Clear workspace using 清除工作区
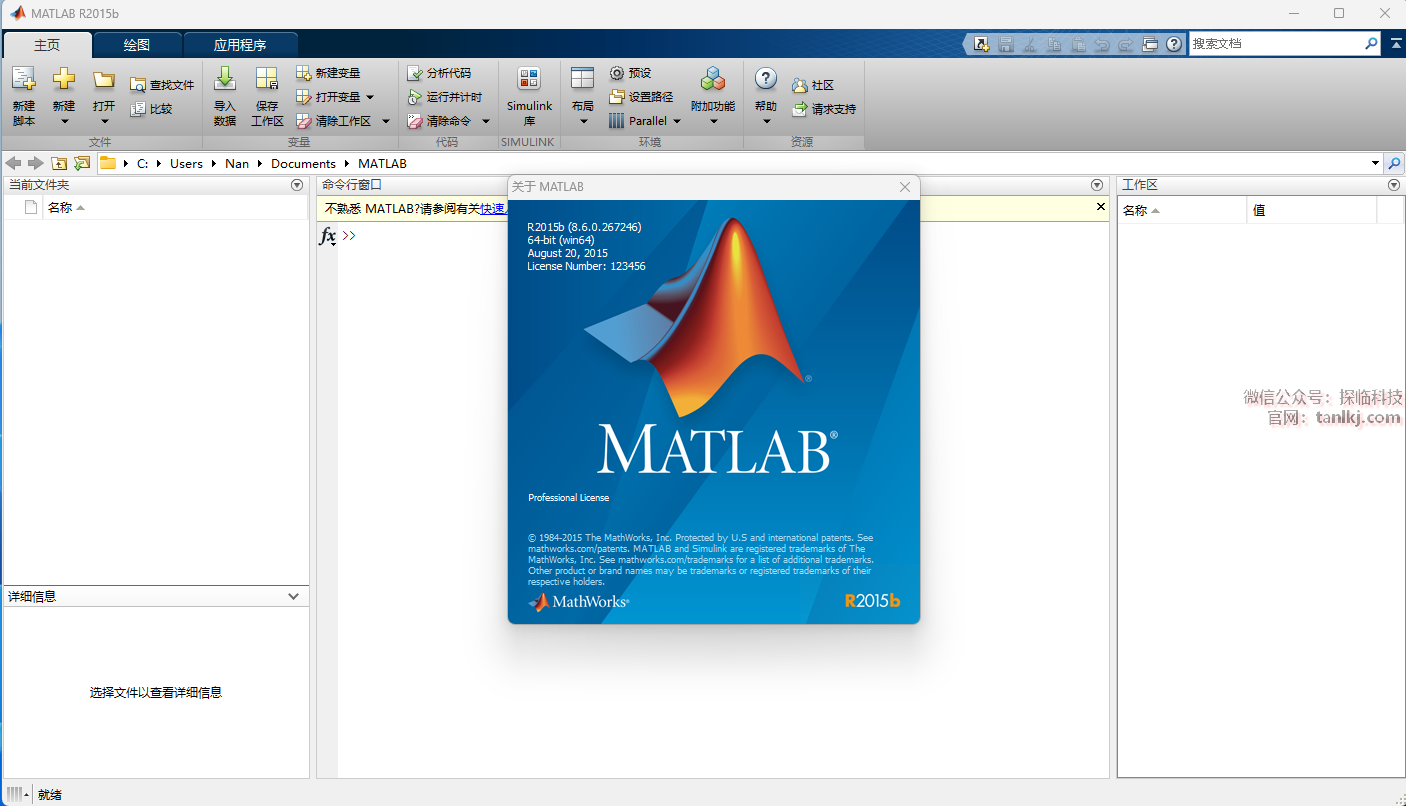 tap(333, 121)
